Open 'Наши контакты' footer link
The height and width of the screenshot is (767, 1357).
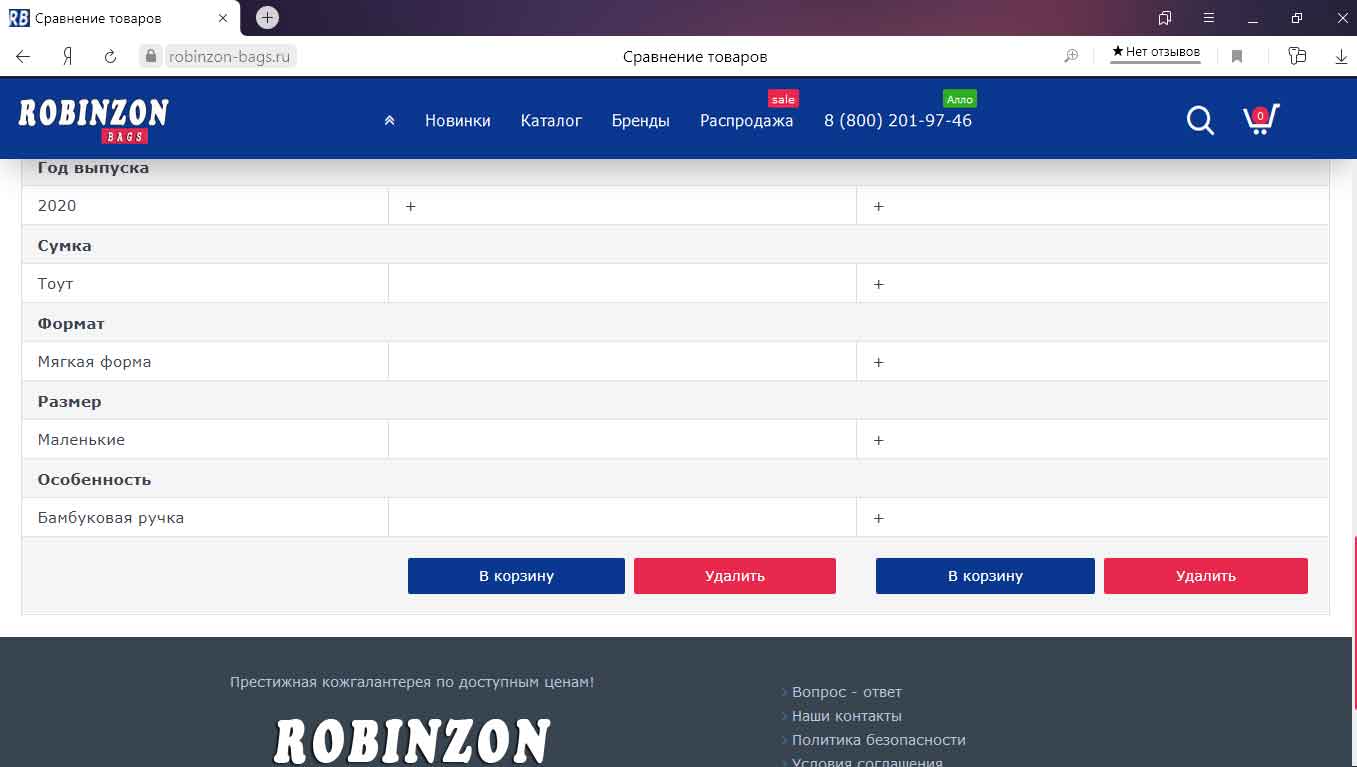pos(846,716)
